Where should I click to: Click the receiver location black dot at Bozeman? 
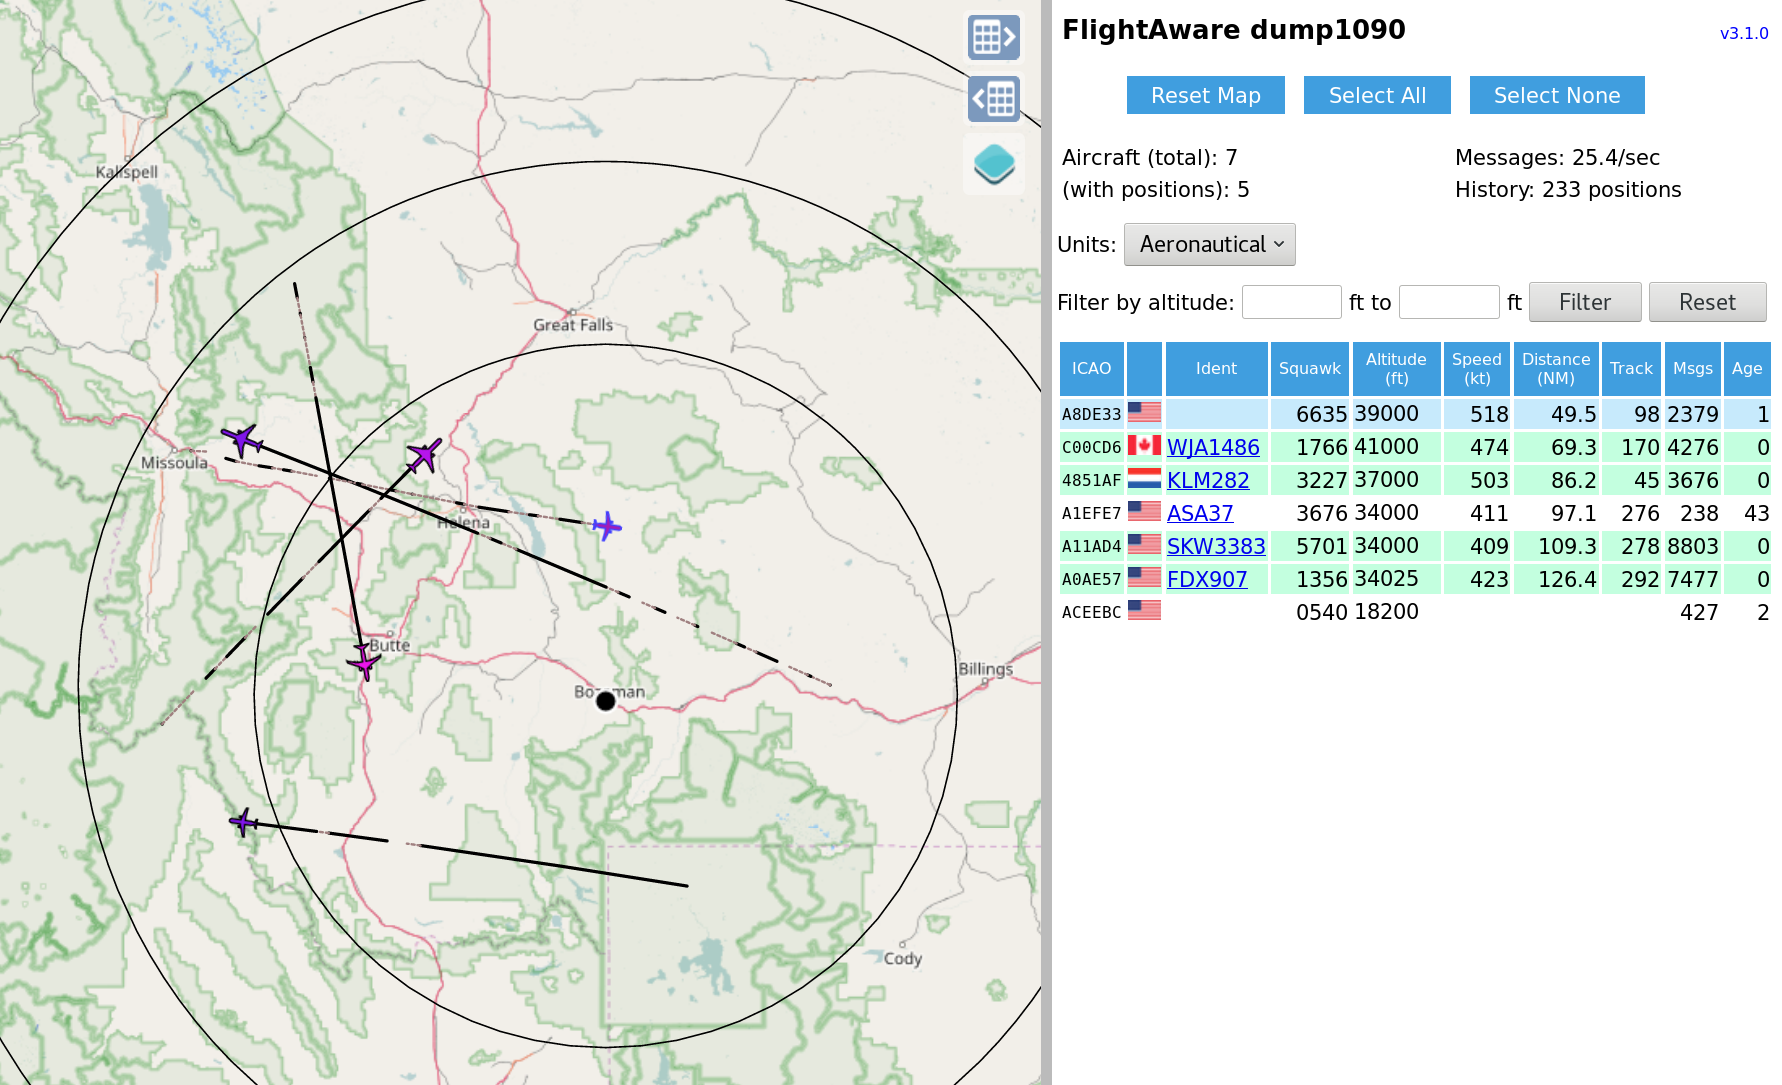click(x=605, y=701)
